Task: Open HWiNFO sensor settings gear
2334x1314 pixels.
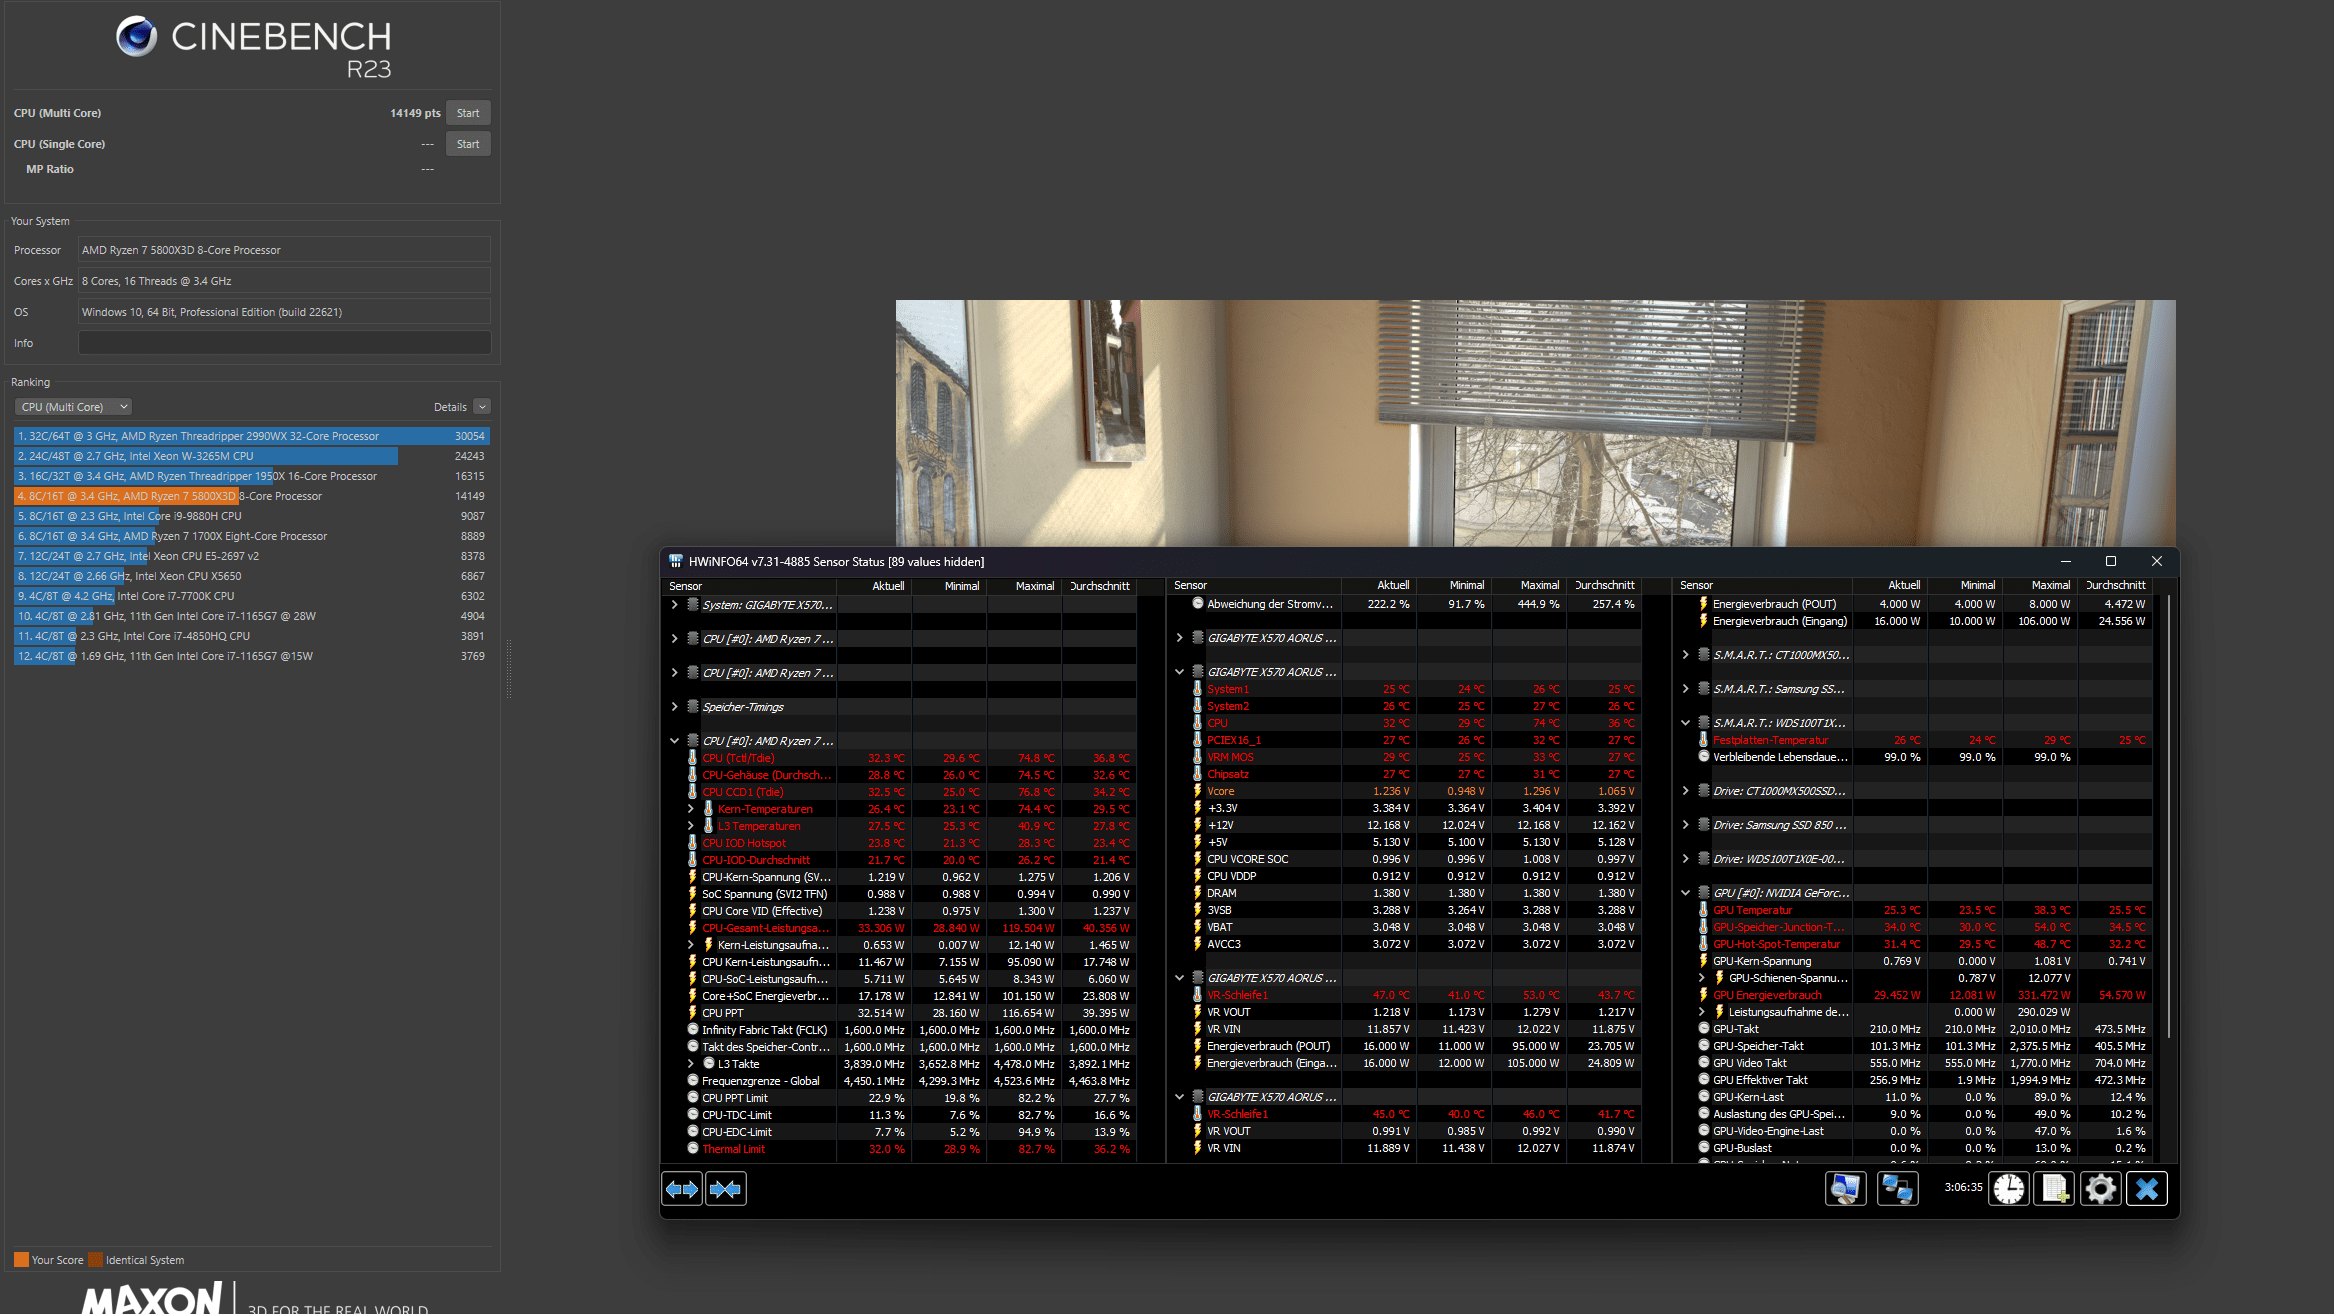Action: (2100, 1189)
